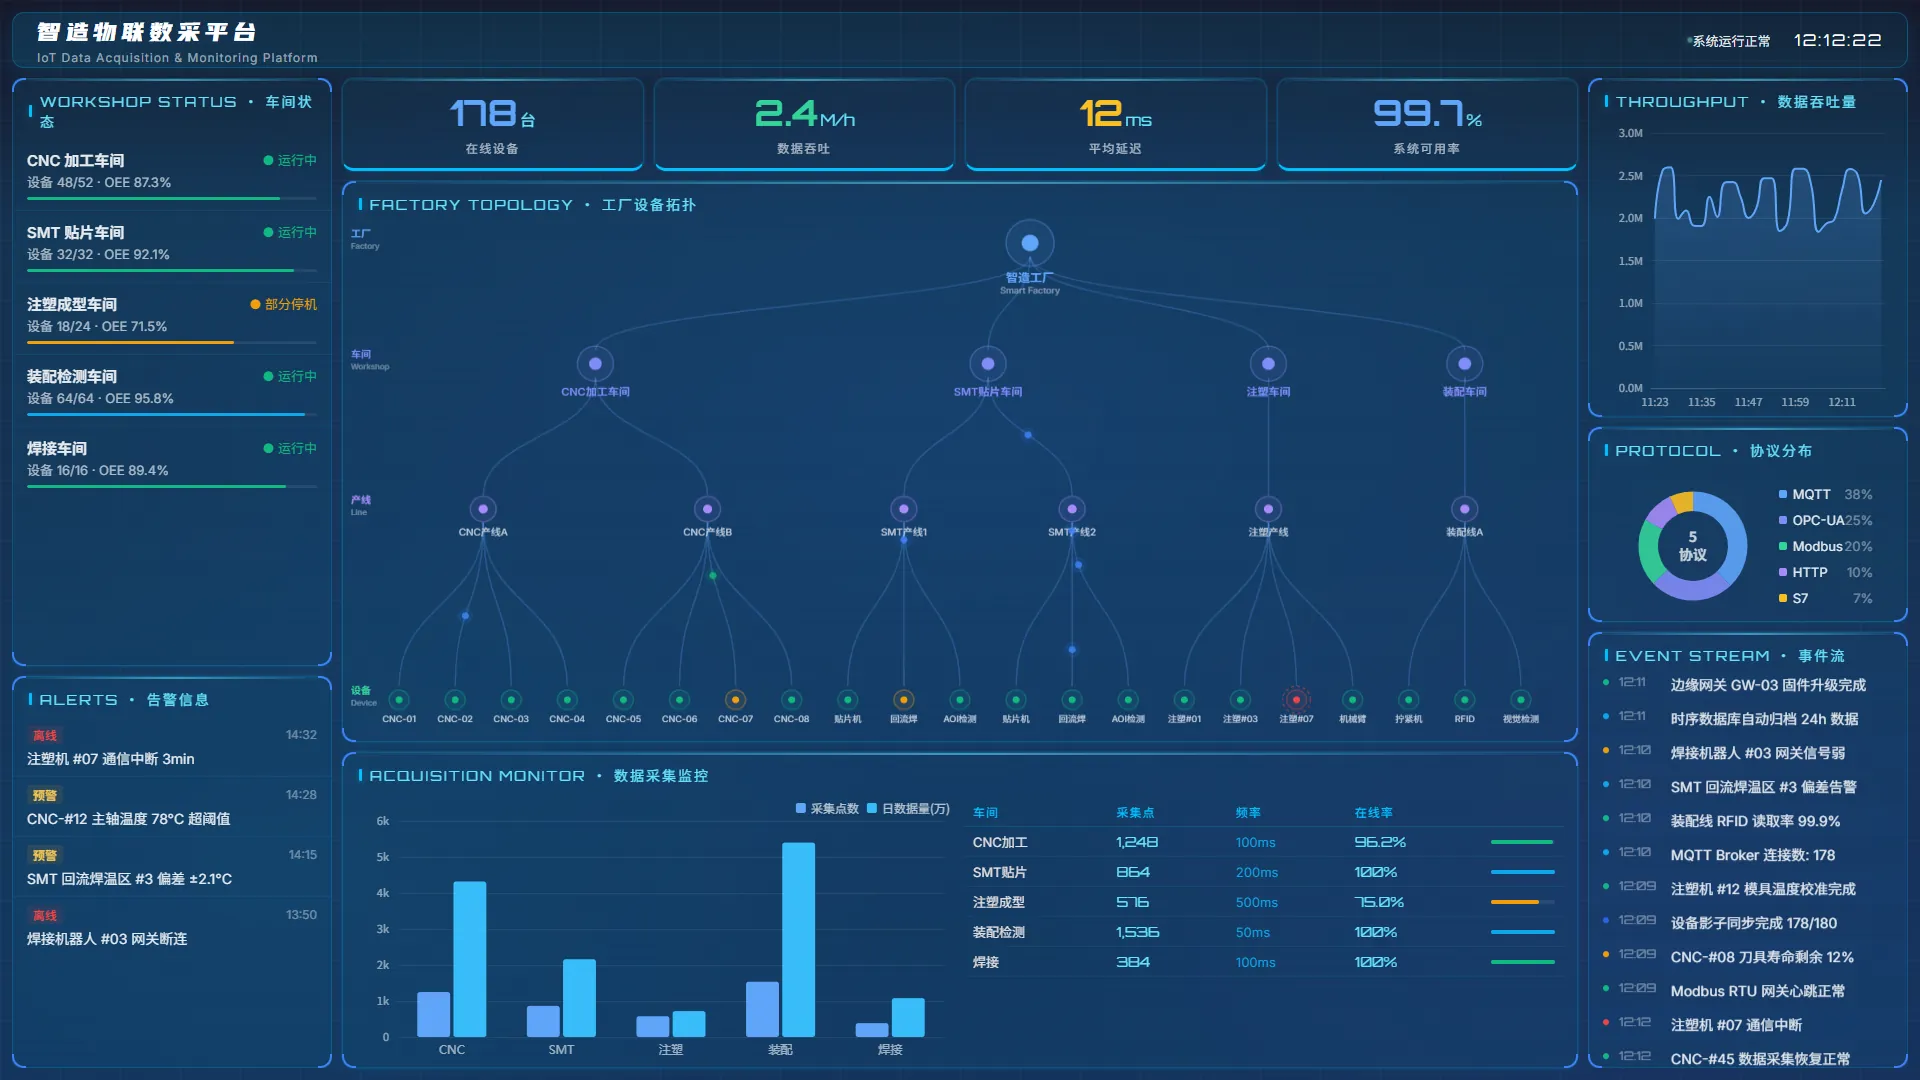
Task: Select the SMT产线1 line node
Action: pyautogui.click(x=903, y=509)
